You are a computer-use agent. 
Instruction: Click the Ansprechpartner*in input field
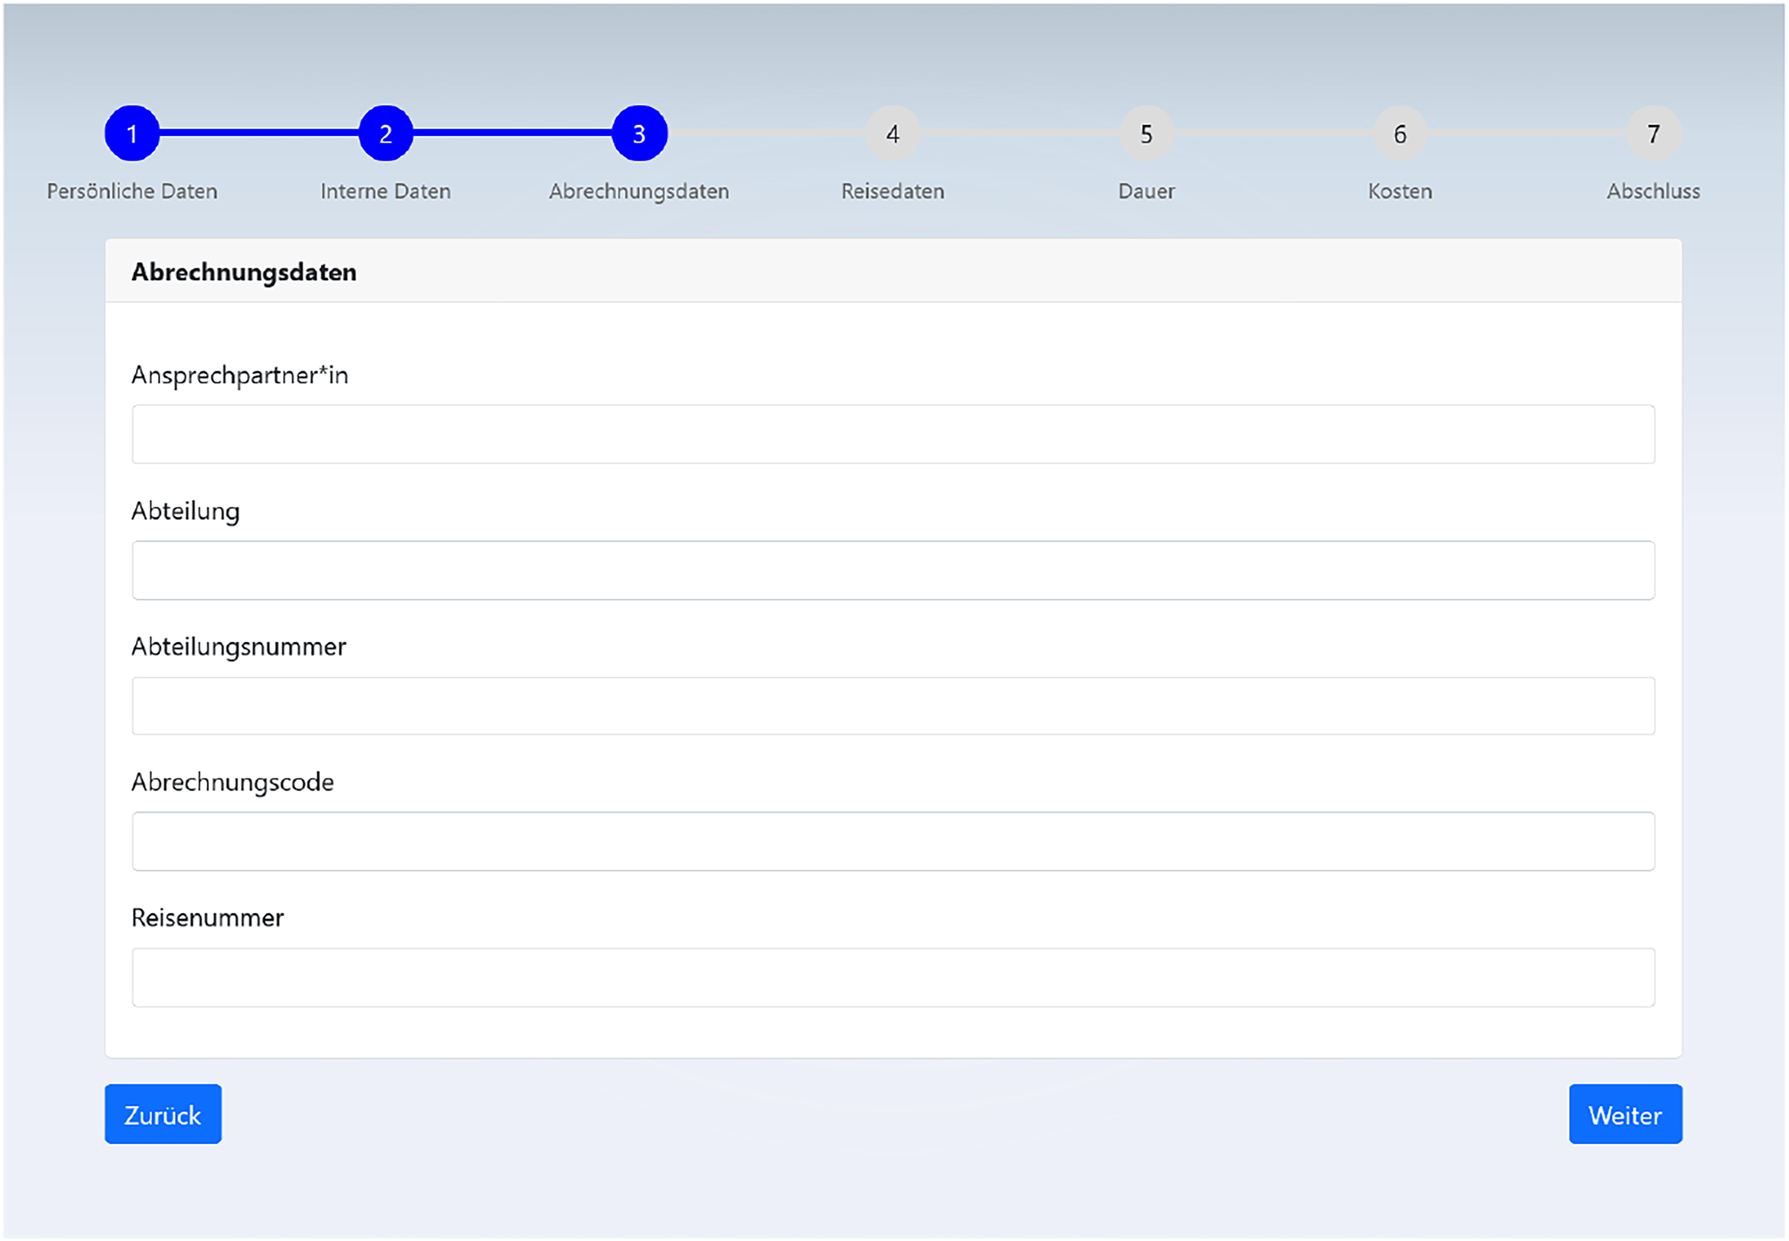[x=893, y=433]
